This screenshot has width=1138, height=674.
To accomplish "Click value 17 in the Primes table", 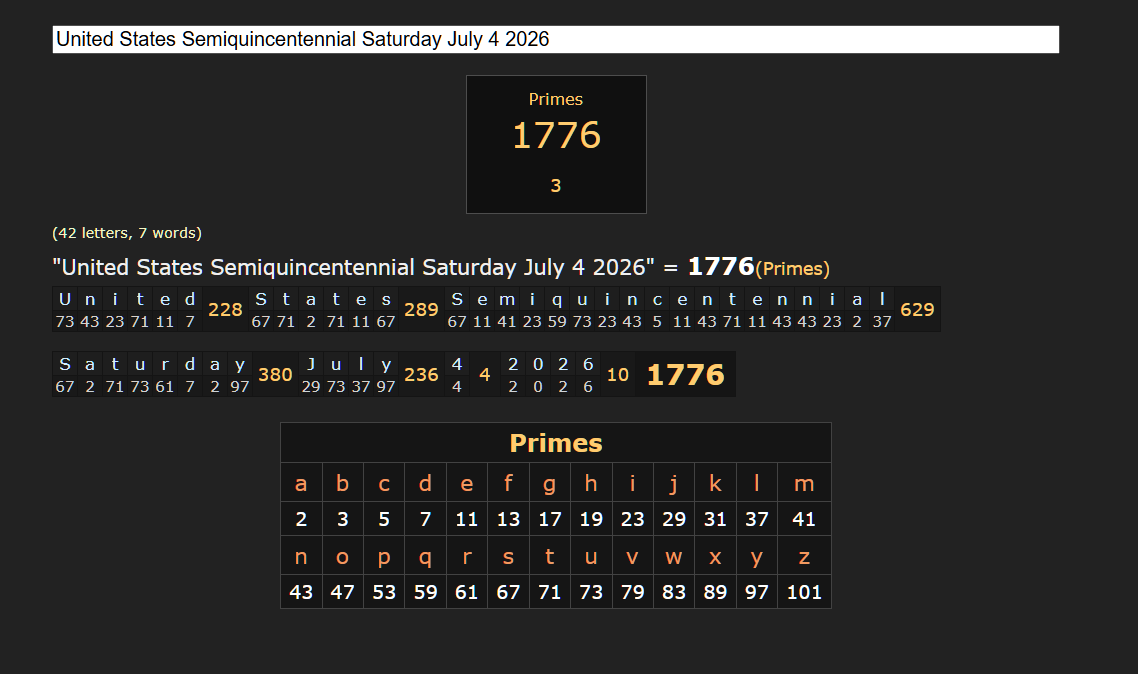I will (549, 519).
